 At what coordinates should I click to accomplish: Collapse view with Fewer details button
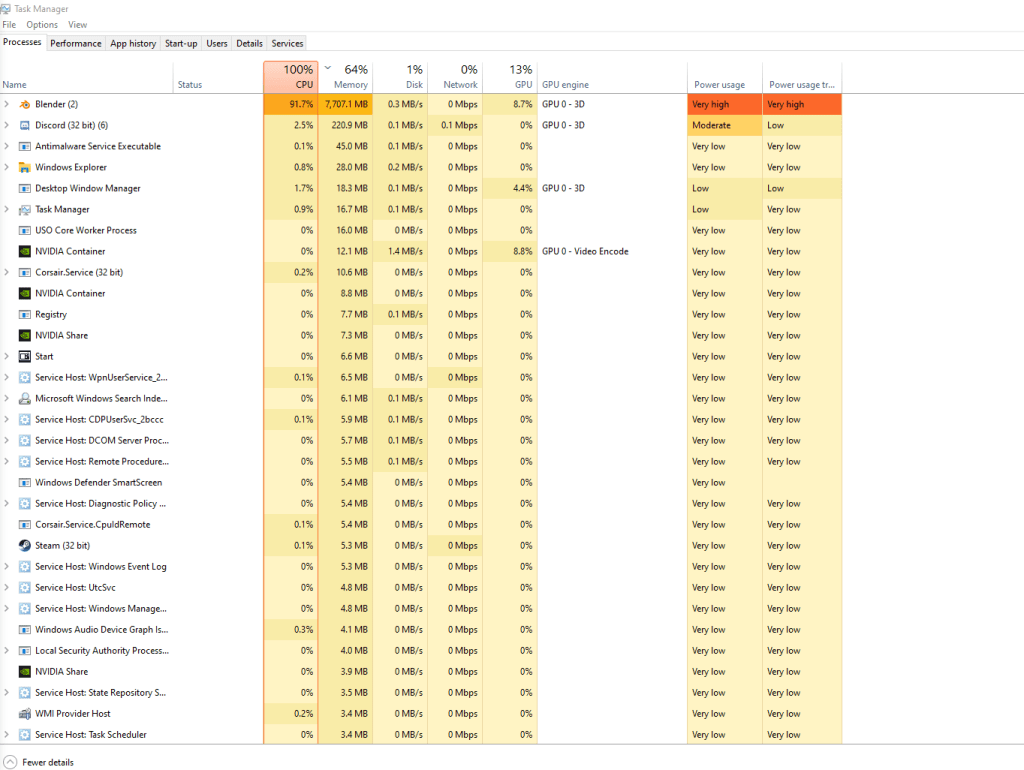click(38, 762)
